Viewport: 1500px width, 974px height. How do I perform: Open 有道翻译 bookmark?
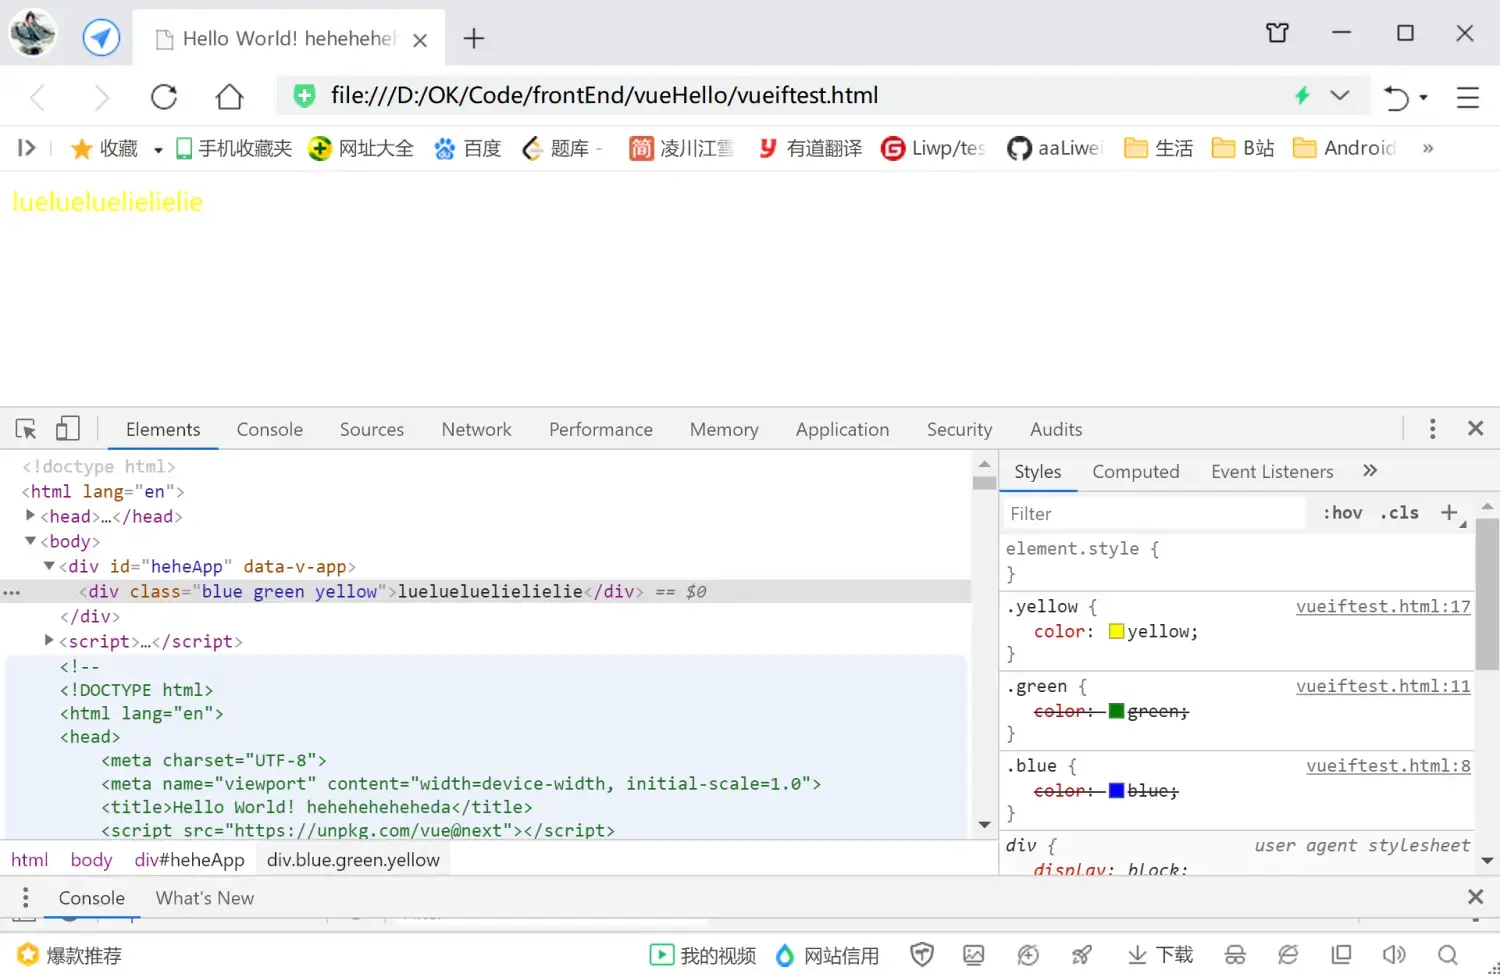click(x=809, y=148)
